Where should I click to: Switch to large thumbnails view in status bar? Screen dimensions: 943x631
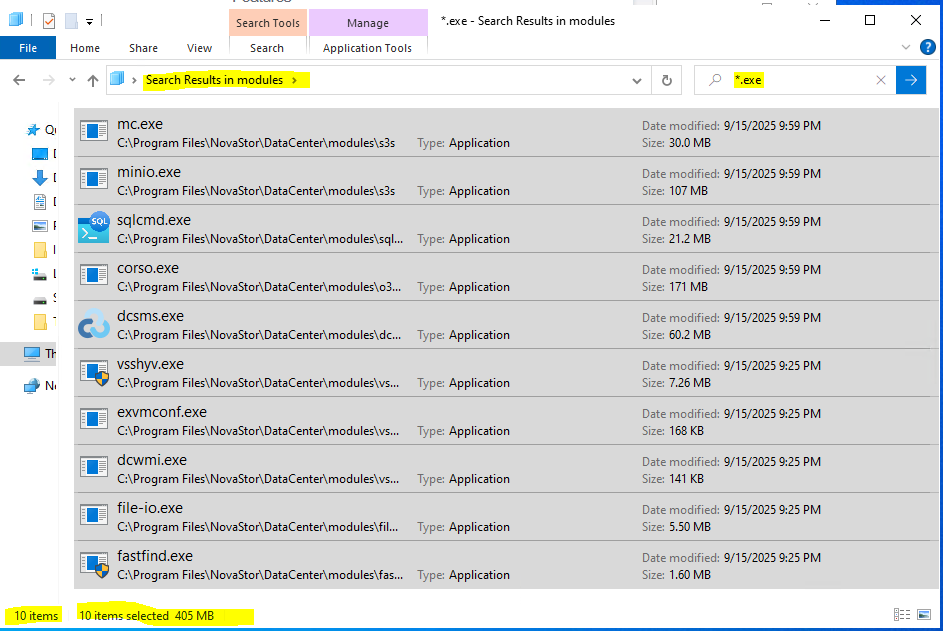point(924,615)
